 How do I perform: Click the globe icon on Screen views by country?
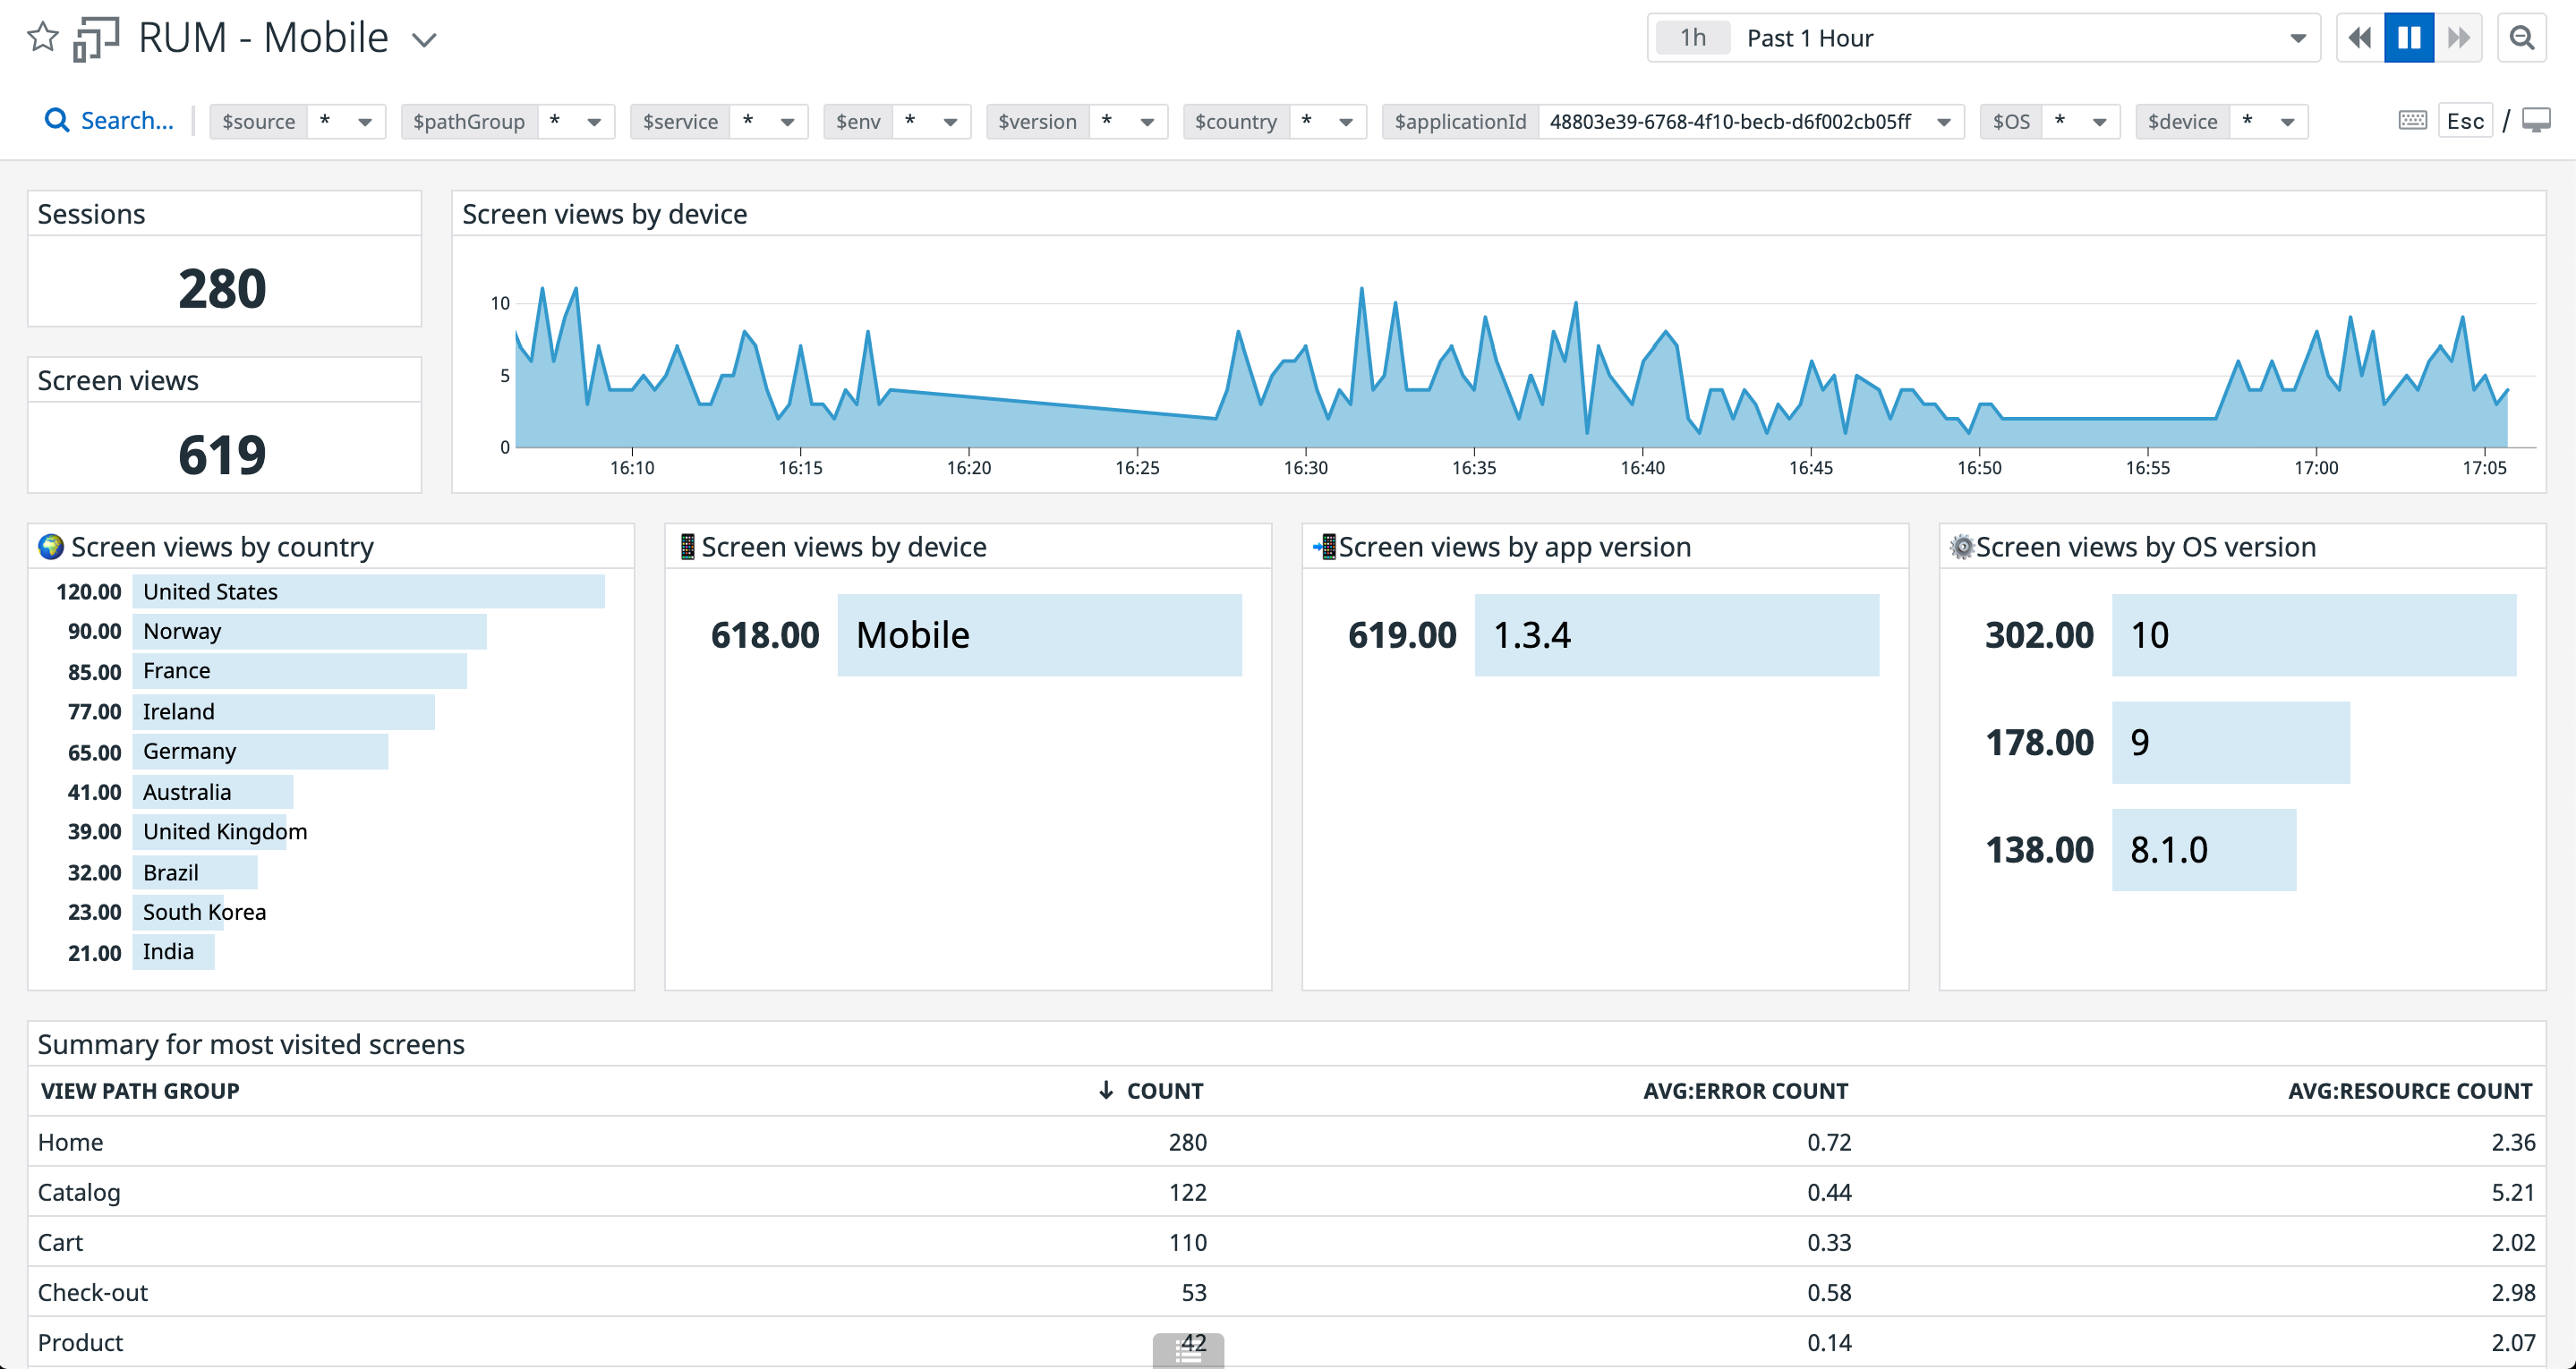click(x=50, y=546)
